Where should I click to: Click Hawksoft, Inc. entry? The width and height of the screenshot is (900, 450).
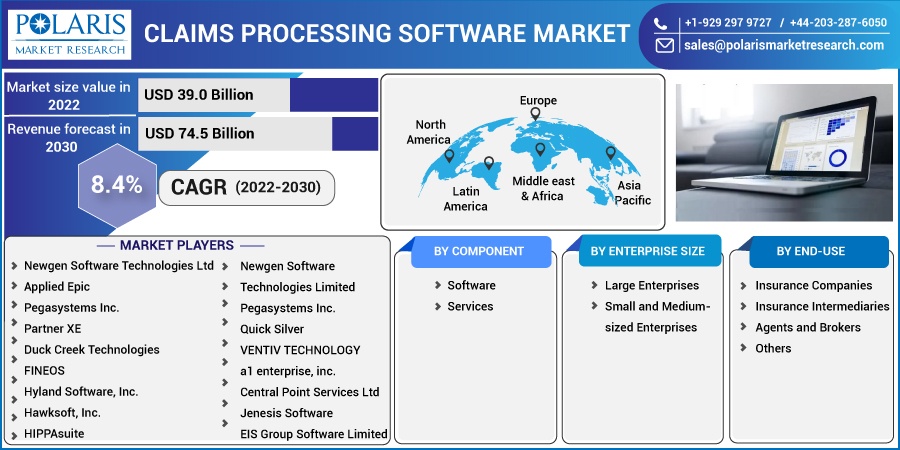point(62,413)
